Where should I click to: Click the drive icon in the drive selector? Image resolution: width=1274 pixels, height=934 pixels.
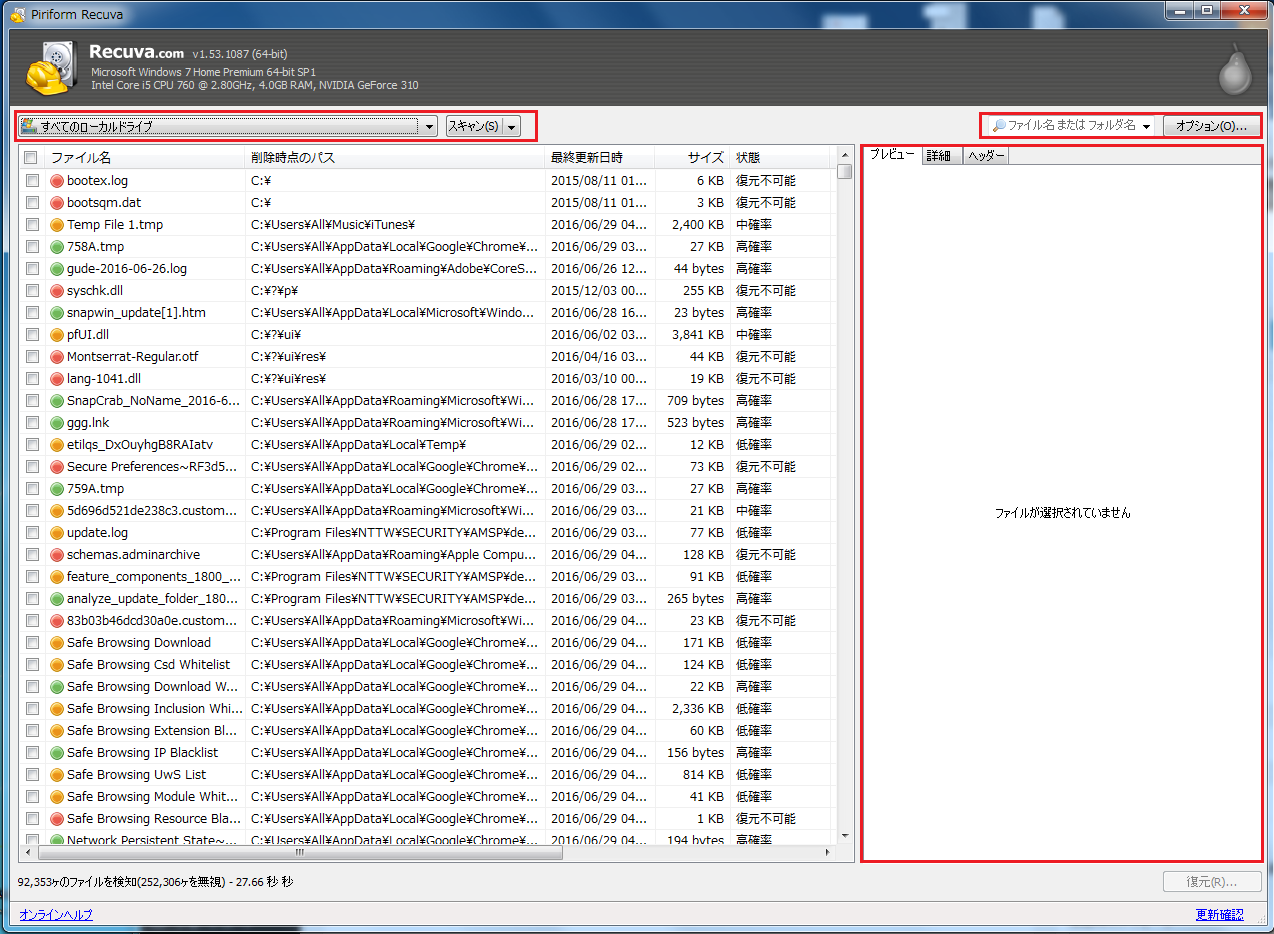pos(29,126)
